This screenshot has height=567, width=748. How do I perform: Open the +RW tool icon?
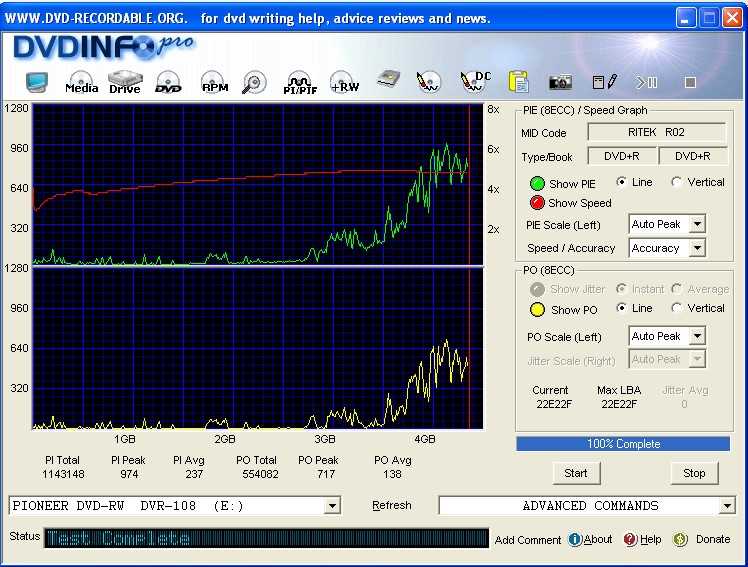344,83
